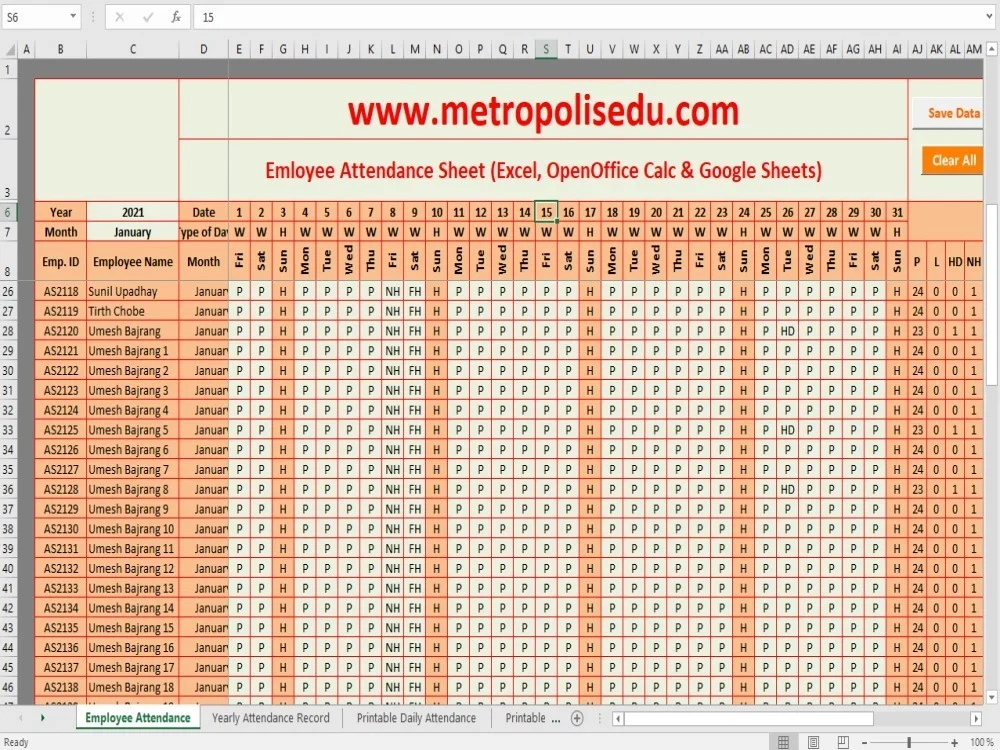
Task: Click date cell 31 in the Date row
Action: [x=897, y=212]
